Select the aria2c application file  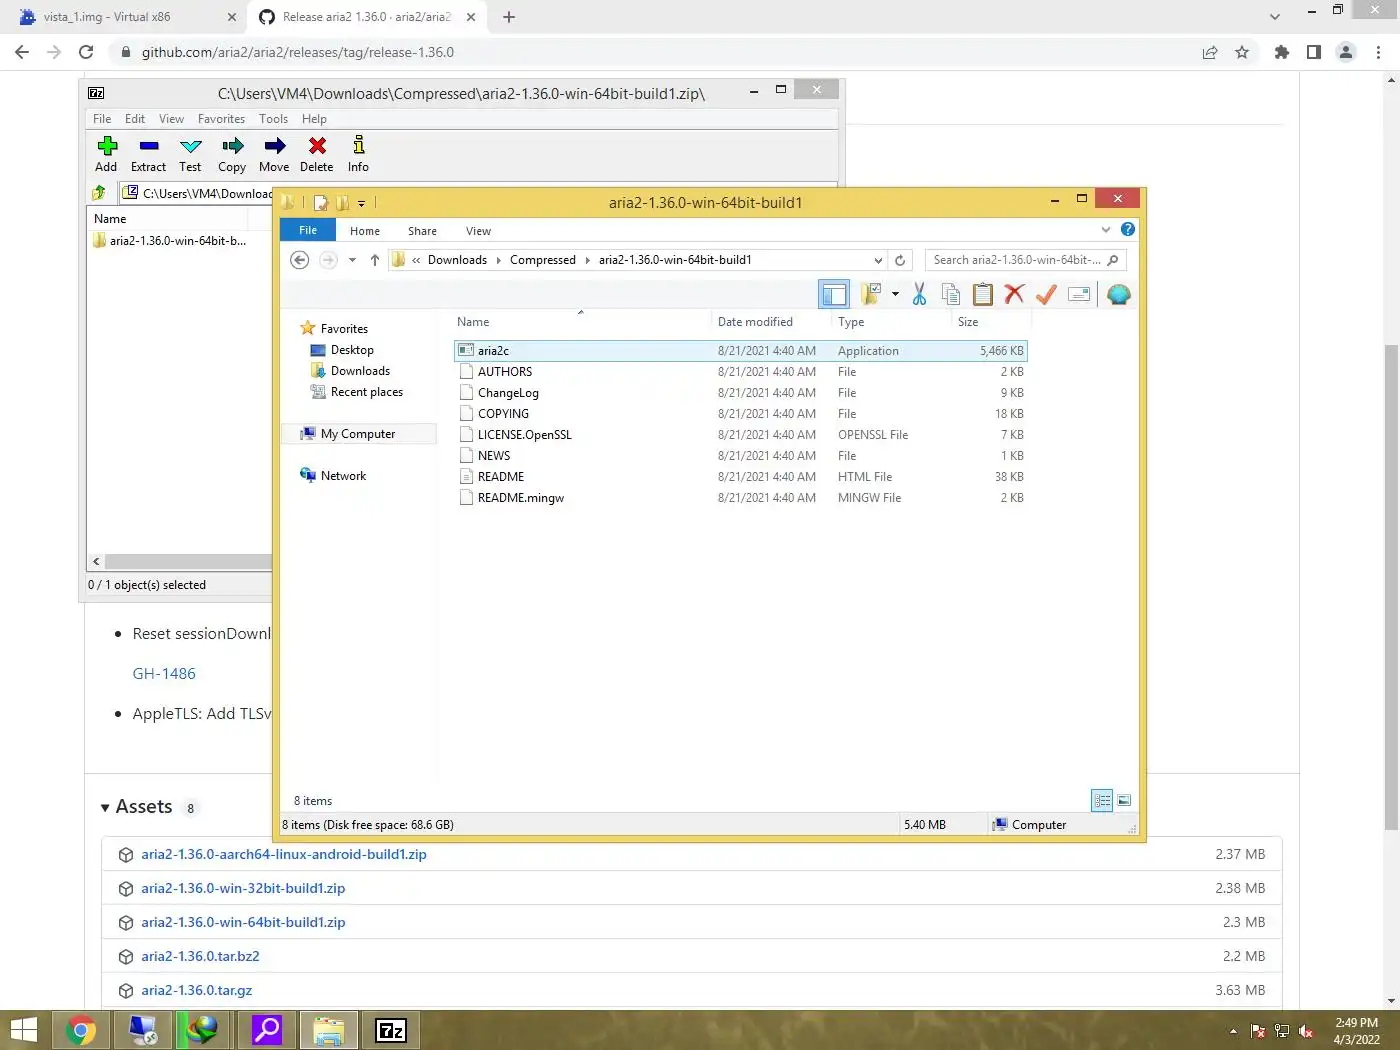(740, 351)
